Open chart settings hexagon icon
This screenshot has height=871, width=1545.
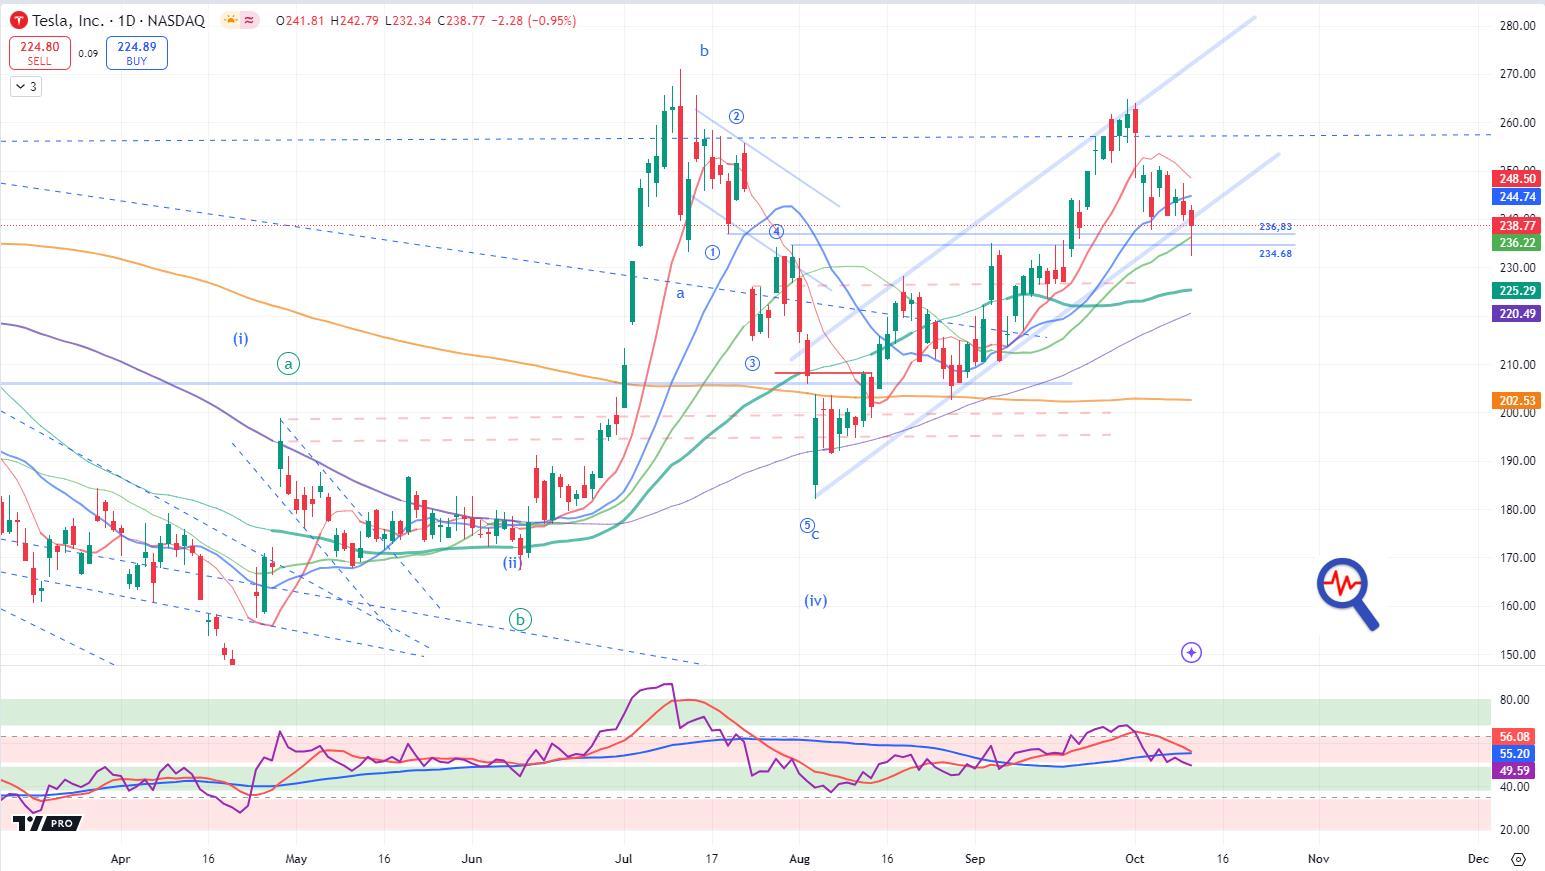(1518, 859)
